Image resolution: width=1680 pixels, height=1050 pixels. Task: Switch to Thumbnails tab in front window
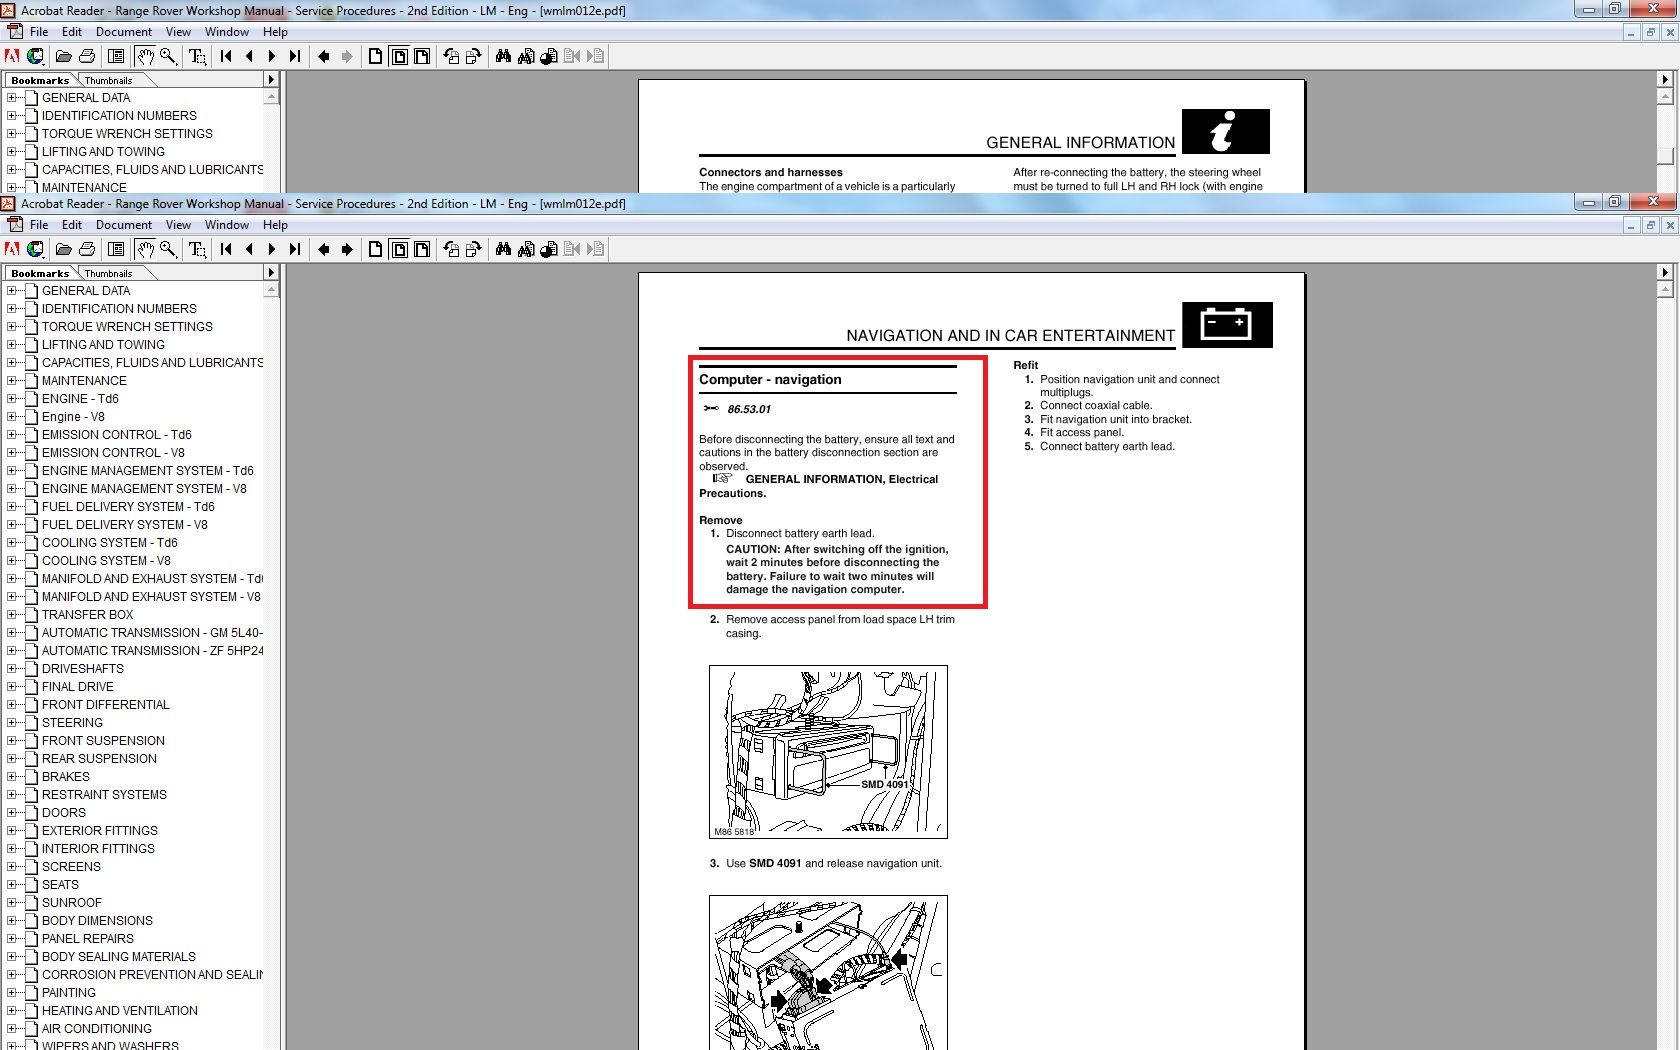click(x=108, y=274)
